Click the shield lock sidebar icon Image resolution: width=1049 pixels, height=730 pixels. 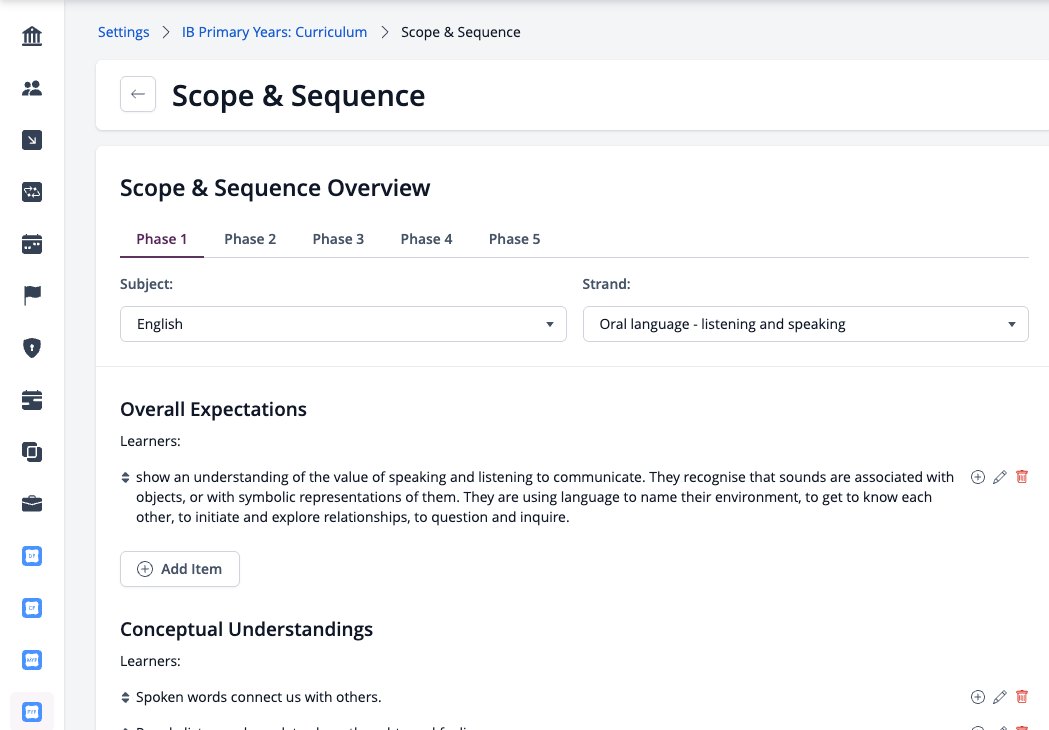(31, 348)
